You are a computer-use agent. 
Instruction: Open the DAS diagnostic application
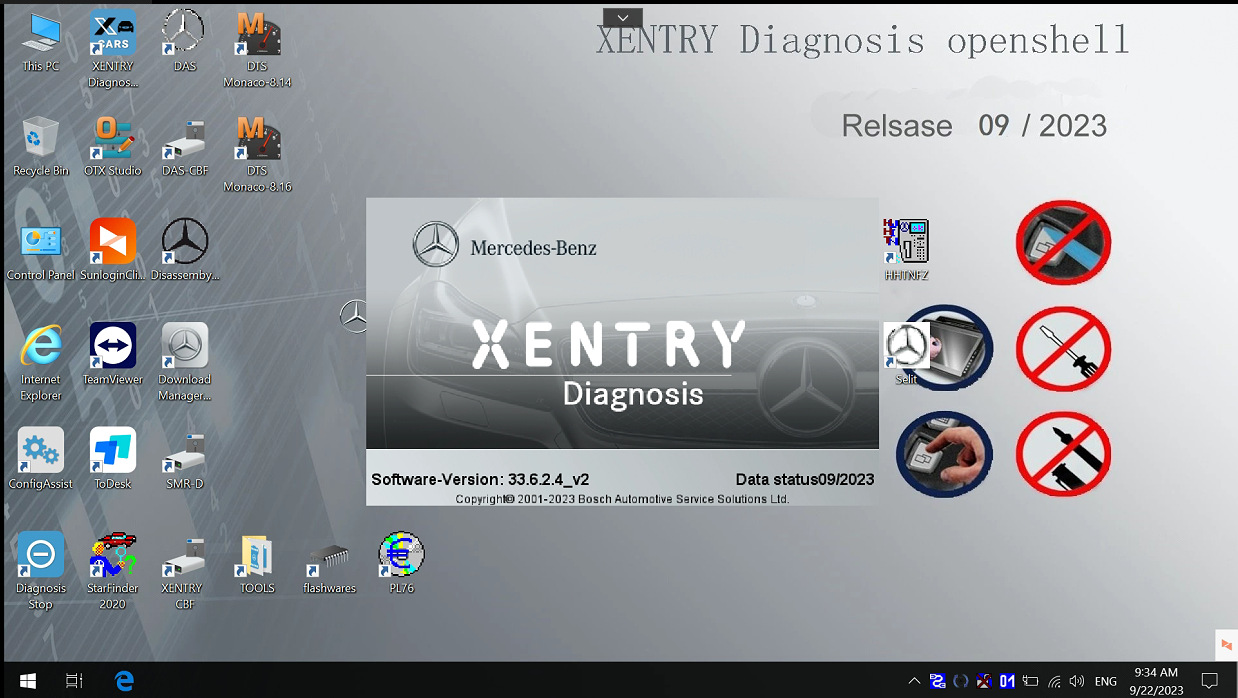point(183,30)
